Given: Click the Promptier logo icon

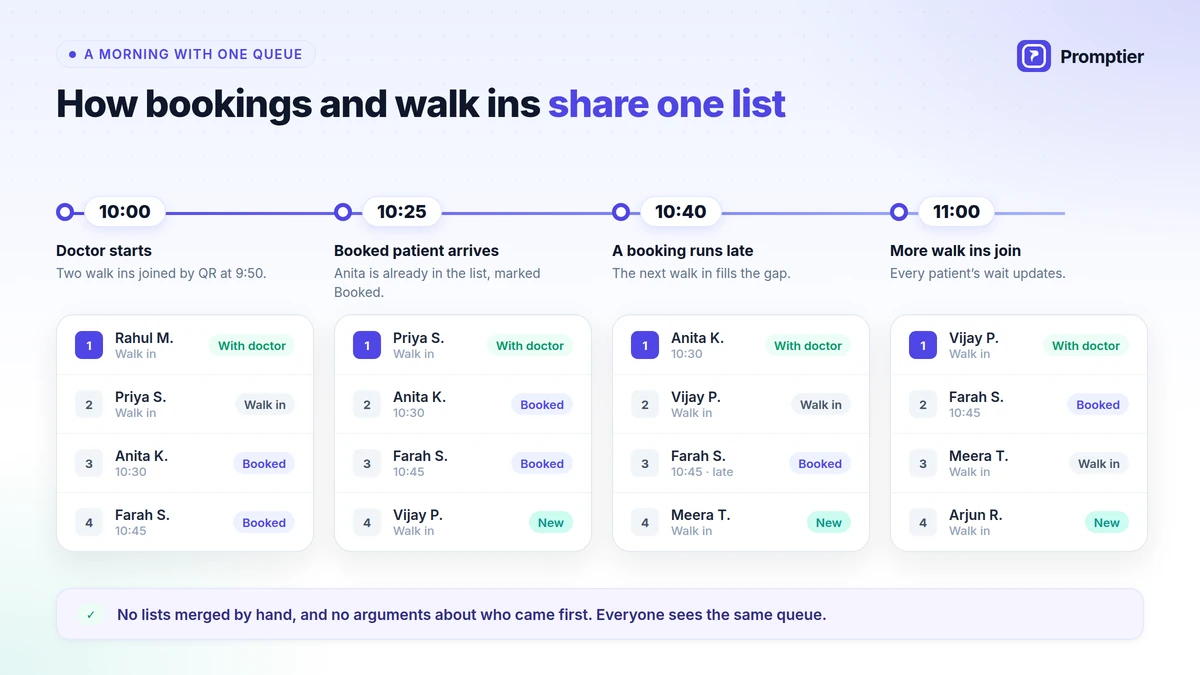Looking at the screenshot, I should [1033, 56].
